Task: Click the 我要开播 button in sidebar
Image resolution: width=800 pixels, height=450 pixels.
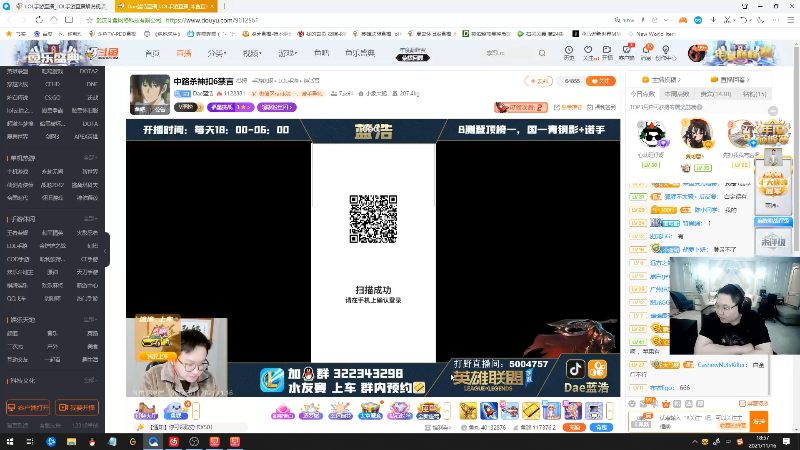Action: 77,407
